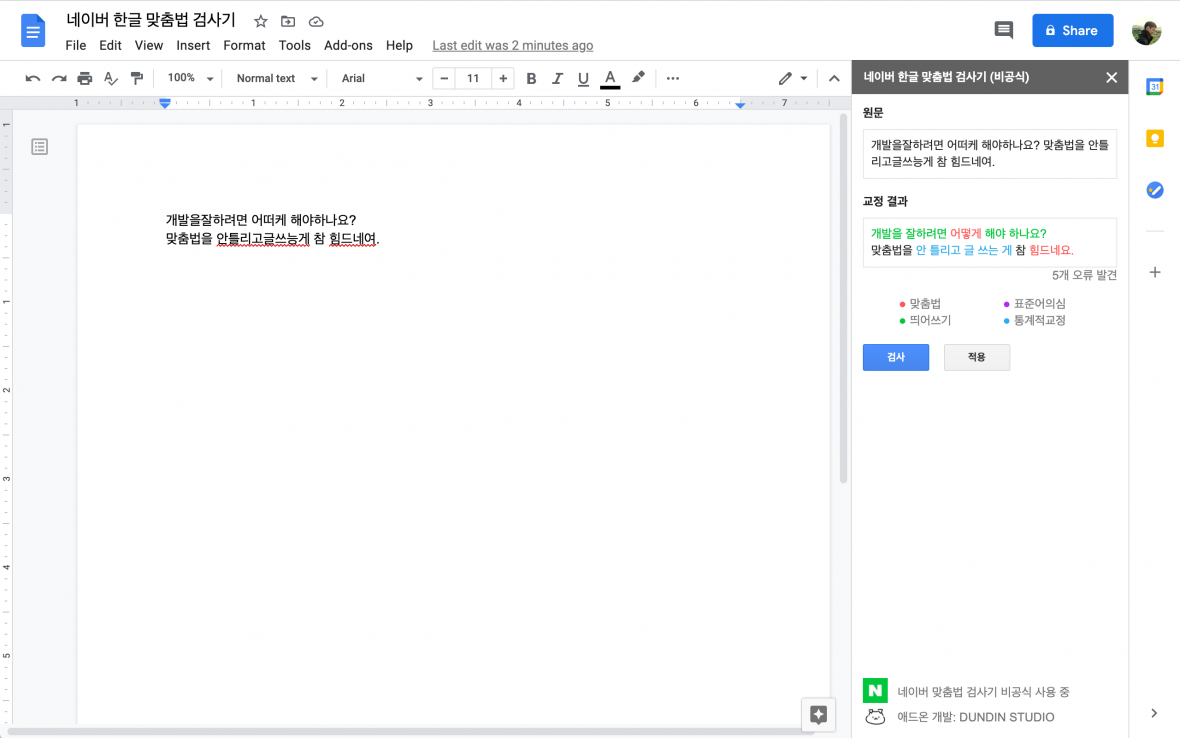Run spelling and grammar check
Screen dimensions: 1180x738
click(111, 78)
